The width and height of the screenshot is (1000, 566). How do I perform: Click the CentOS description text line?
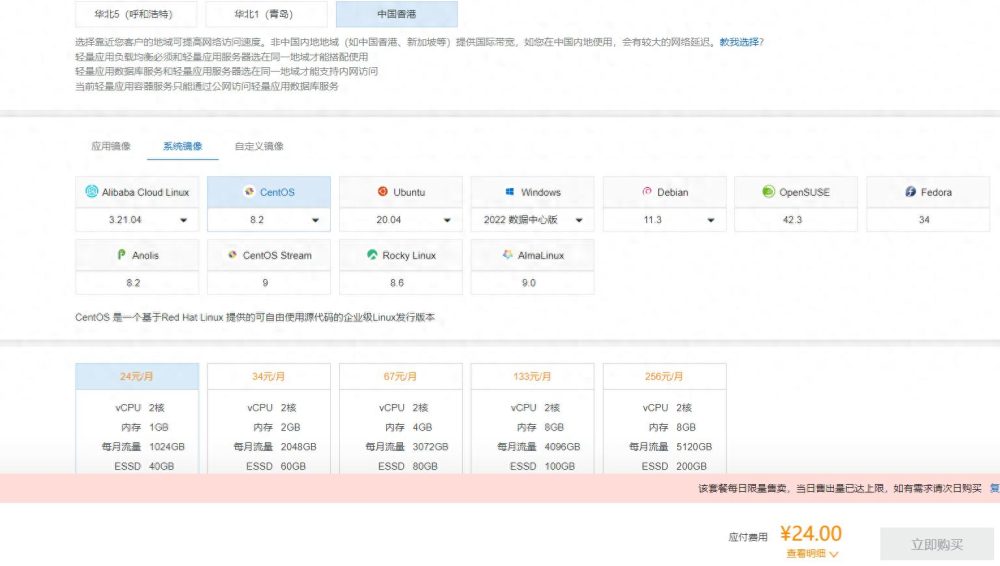point(255,317)
